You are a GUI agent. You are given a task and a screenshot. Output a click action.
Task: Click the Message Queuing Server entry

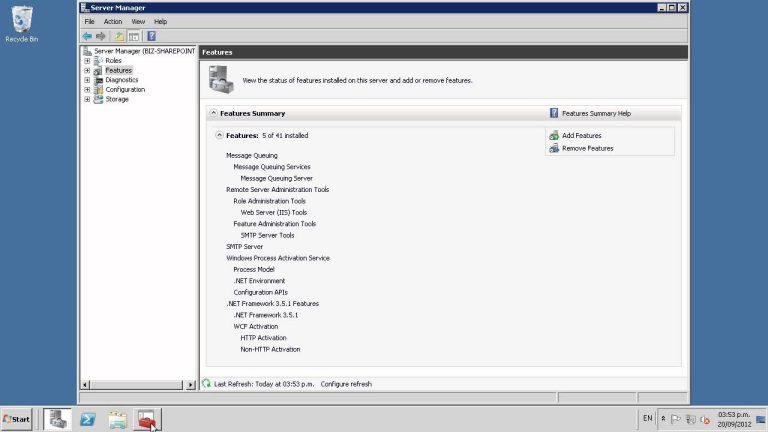point(276,178)
